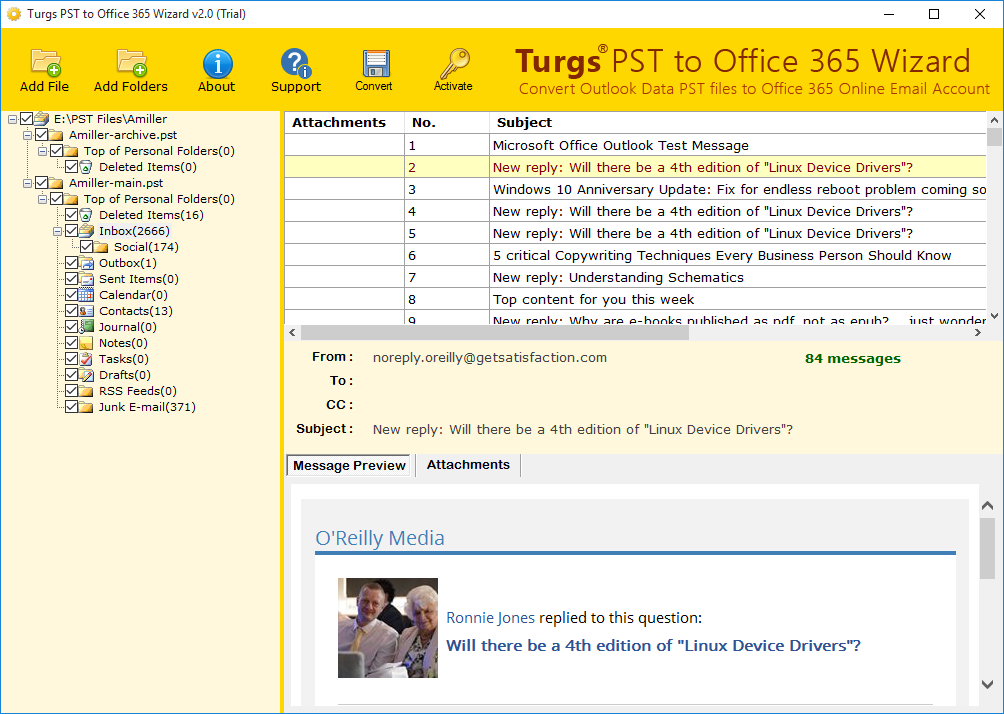Click the Activate key icon

[454, 63]
